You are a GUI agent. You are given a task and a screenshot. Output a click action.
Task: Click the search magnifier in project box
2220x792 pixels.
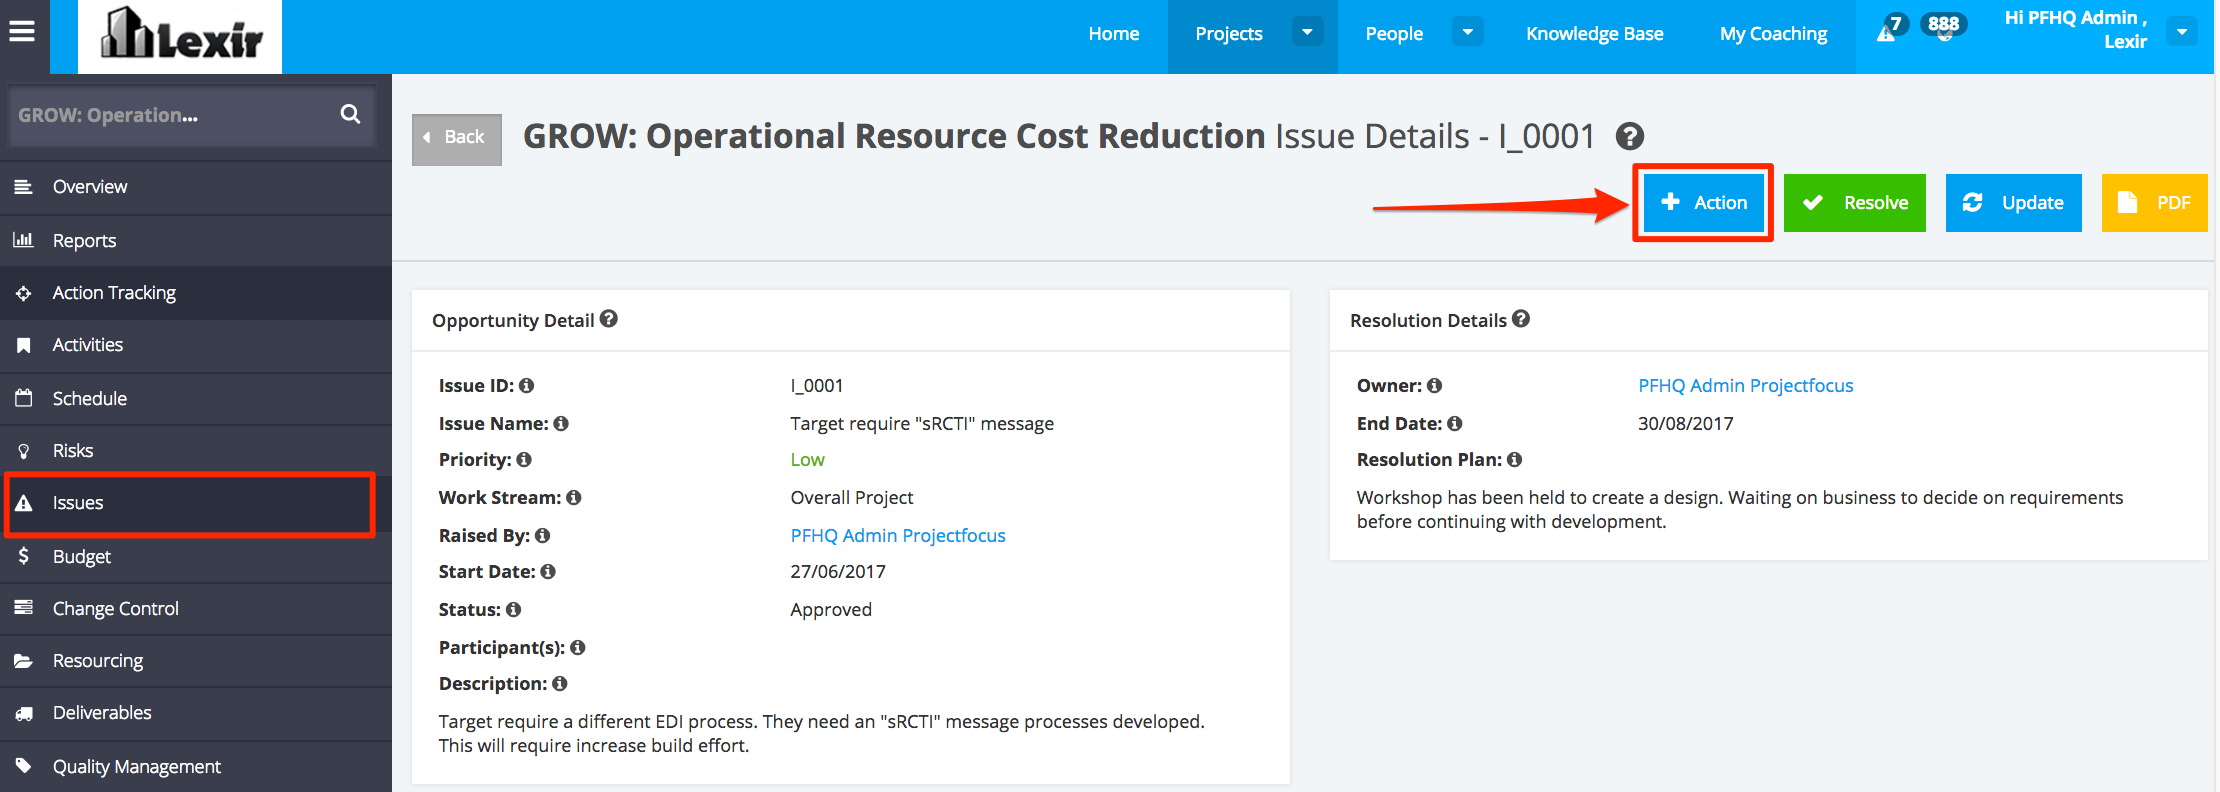click(350, 114)
